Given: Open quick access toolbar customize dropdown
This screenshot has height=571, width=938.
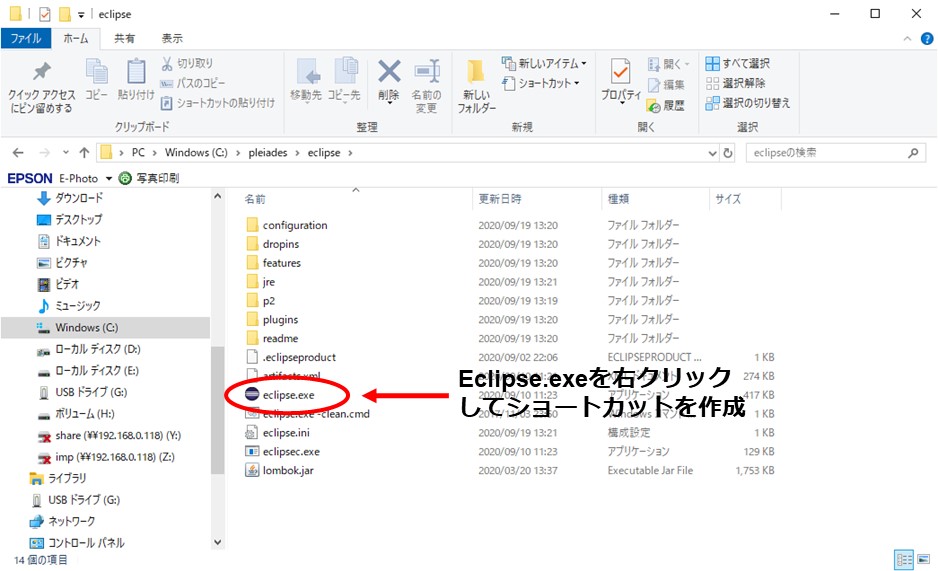Looking at the screenshot, I should coord(81,14).
